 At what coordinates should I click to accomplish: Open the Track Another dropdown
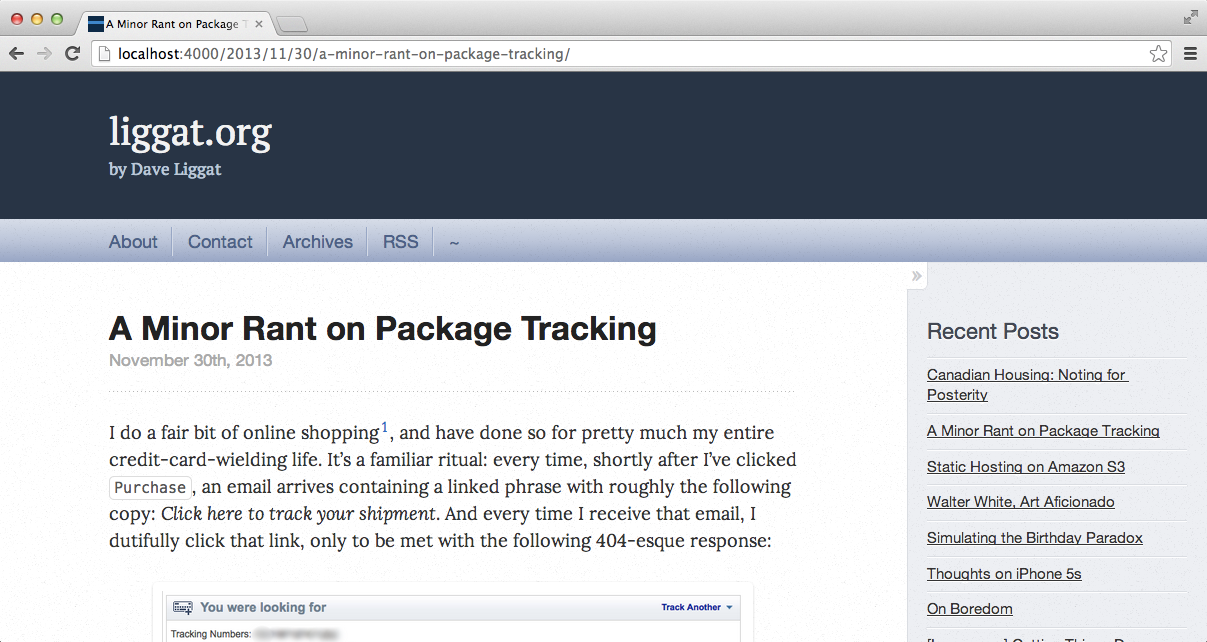(697, 607)
